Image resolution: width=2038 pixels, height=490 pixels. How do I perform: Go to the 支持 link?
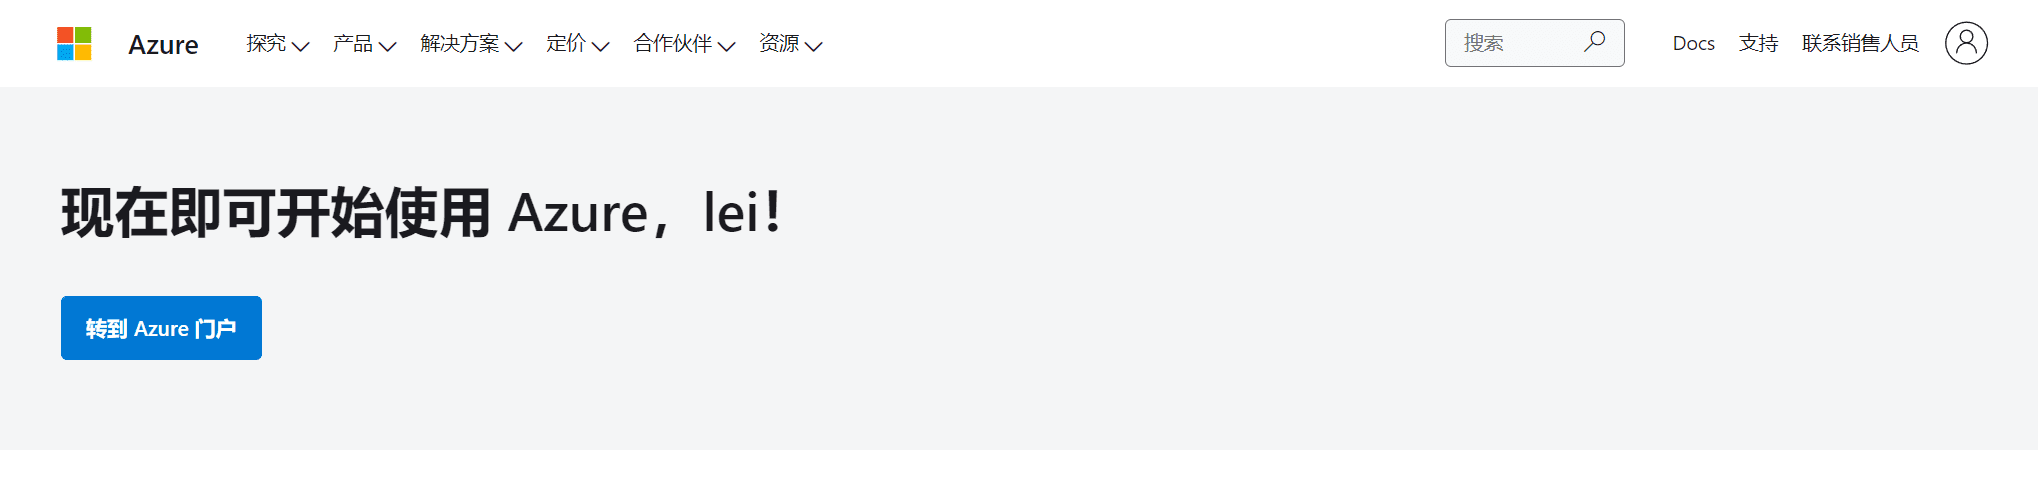[1758, 43]
